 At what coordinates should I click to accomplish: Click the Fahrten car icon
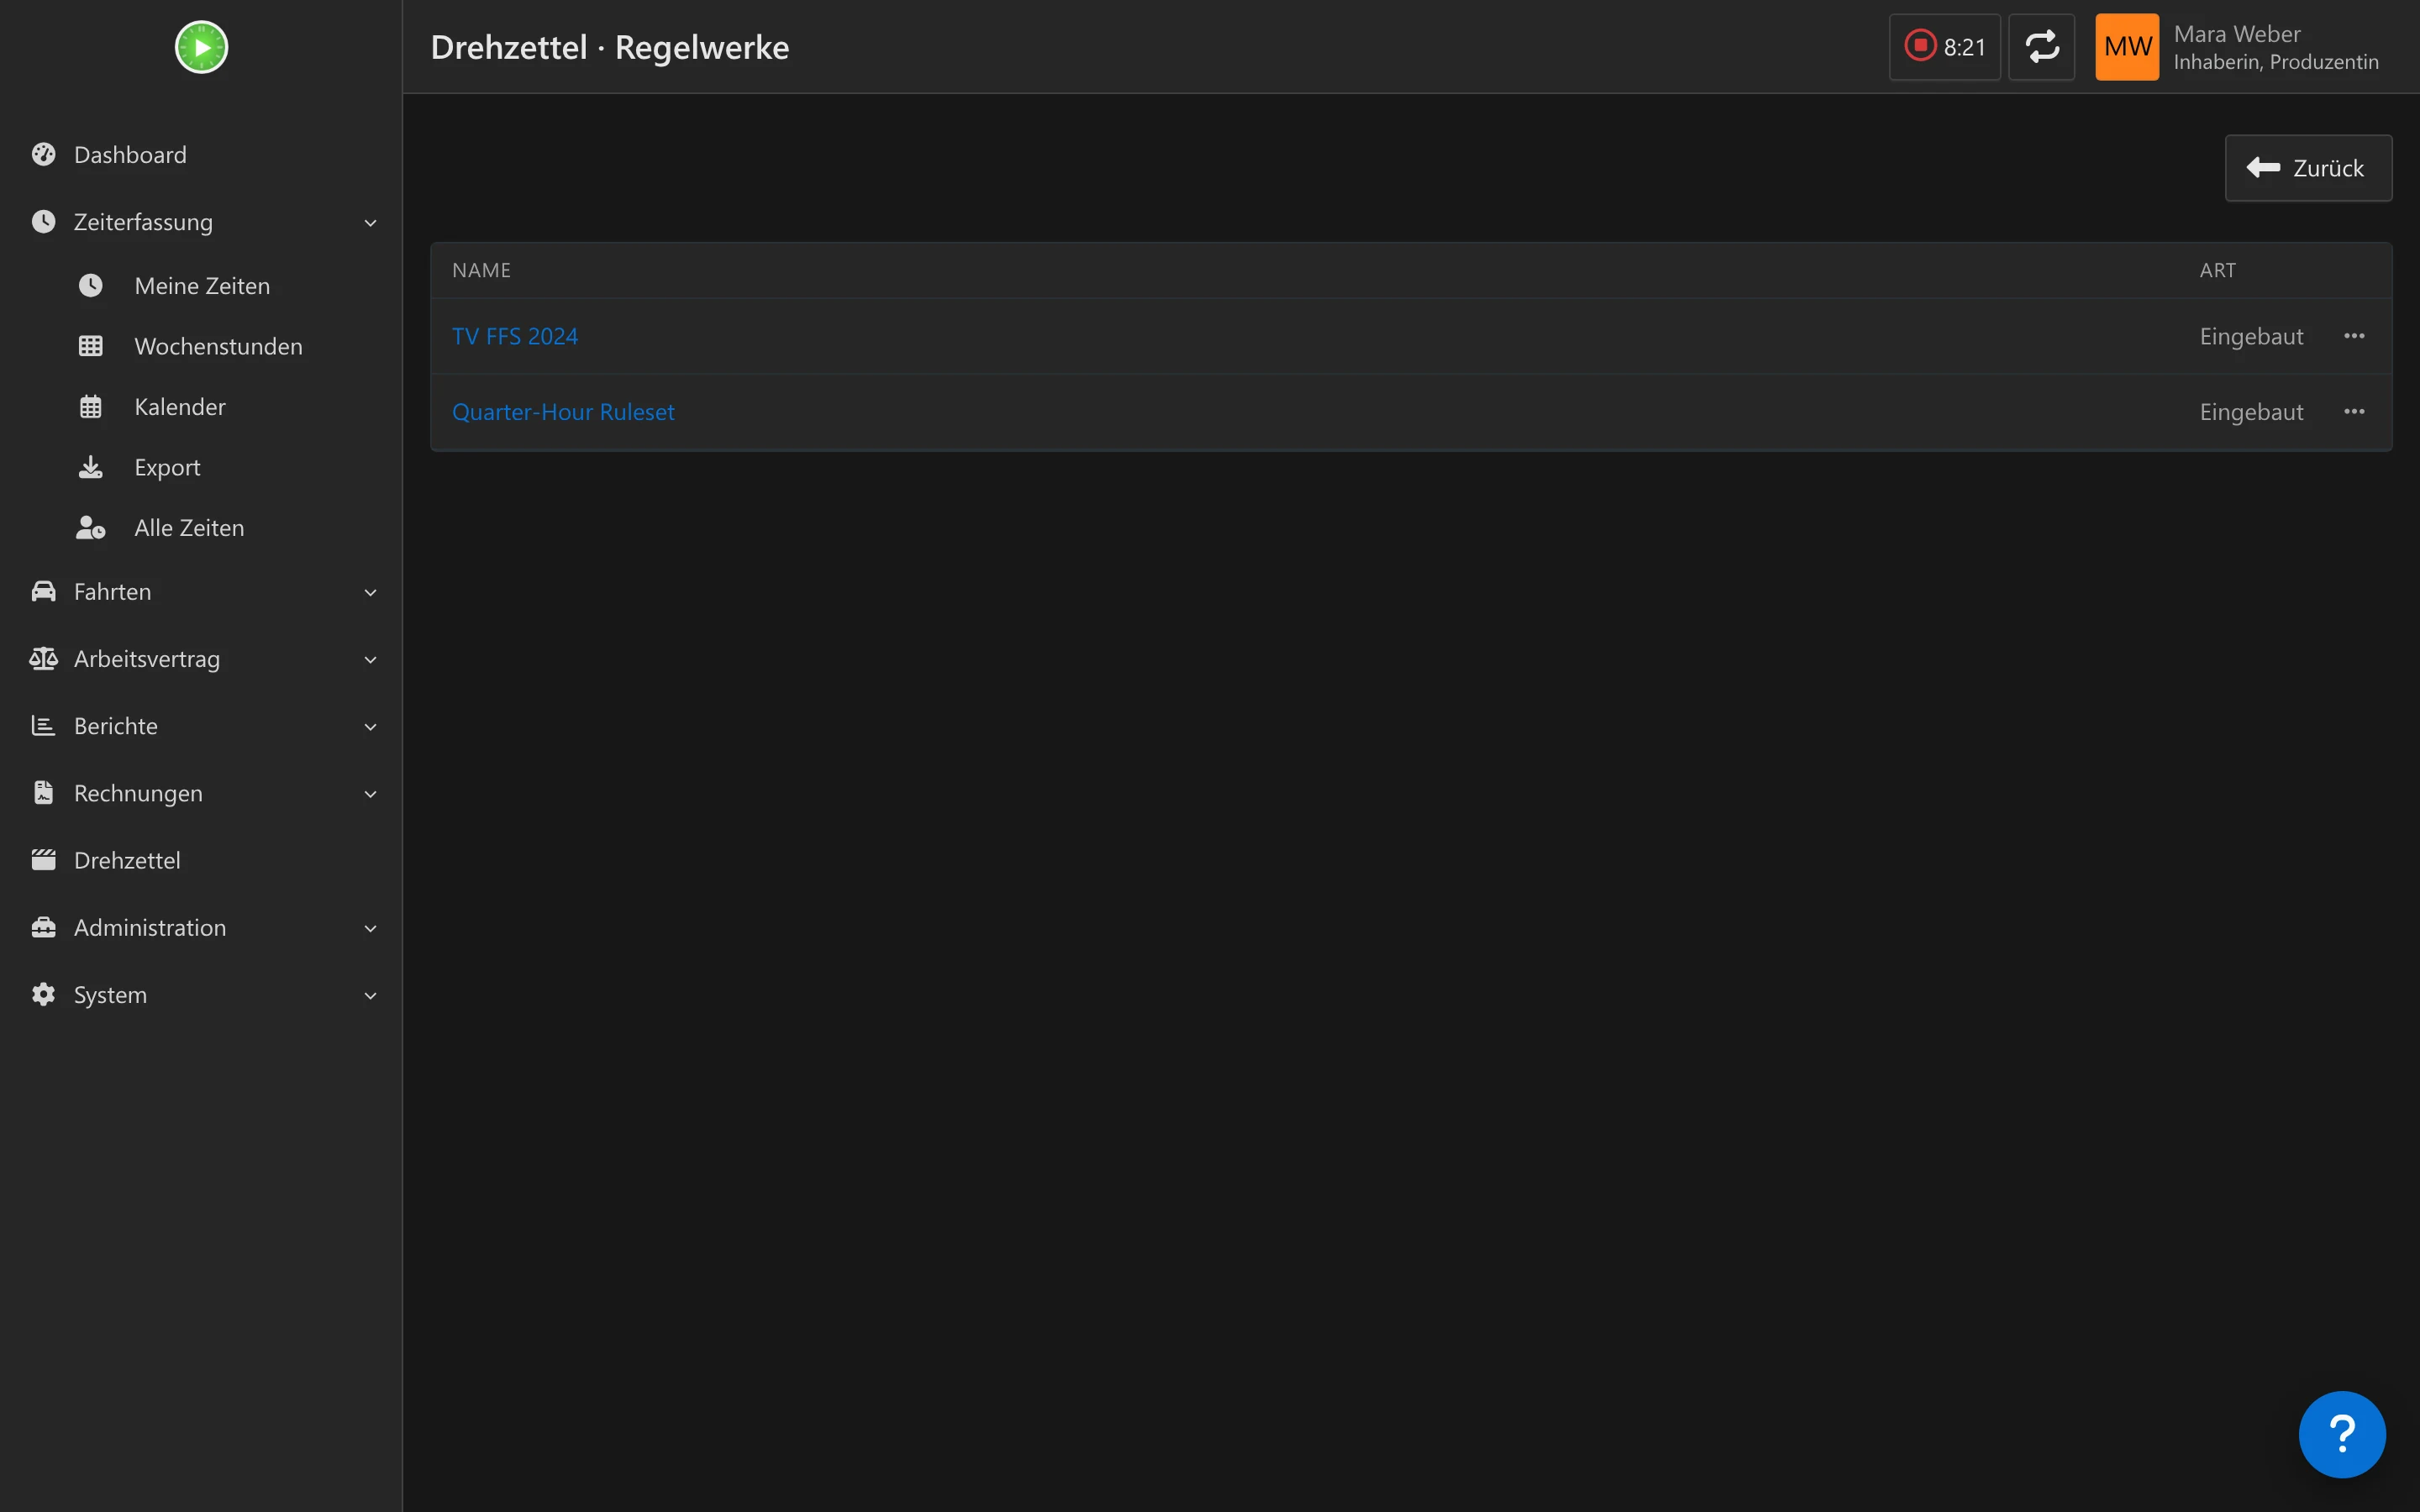(x=43, y=591)
